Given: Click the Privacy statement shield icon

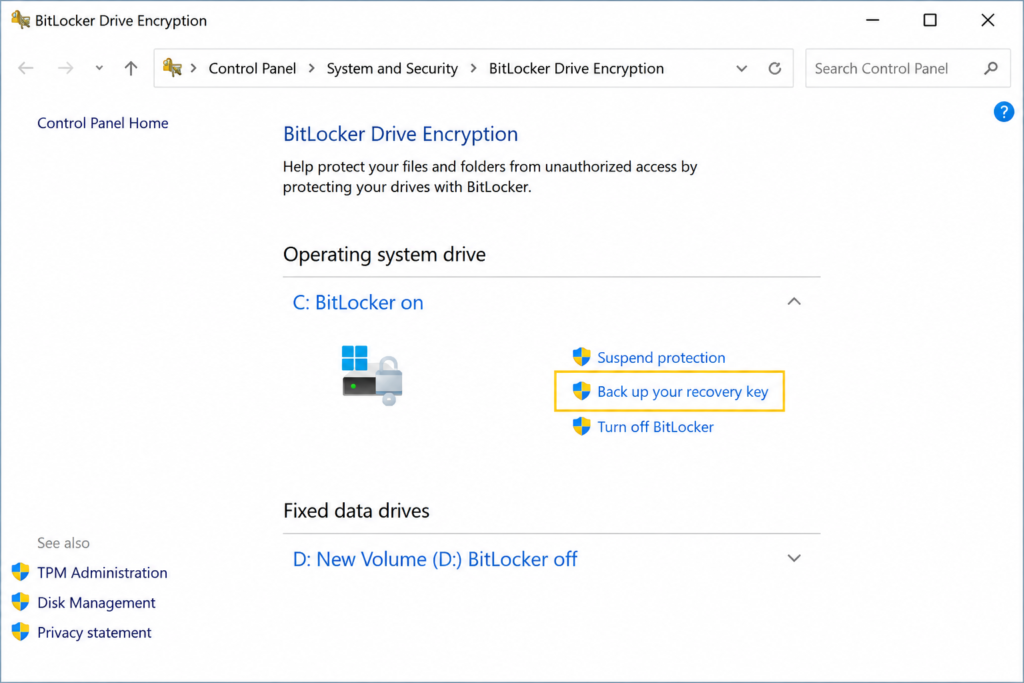Looking at the screenshot, I should (20, 631).
